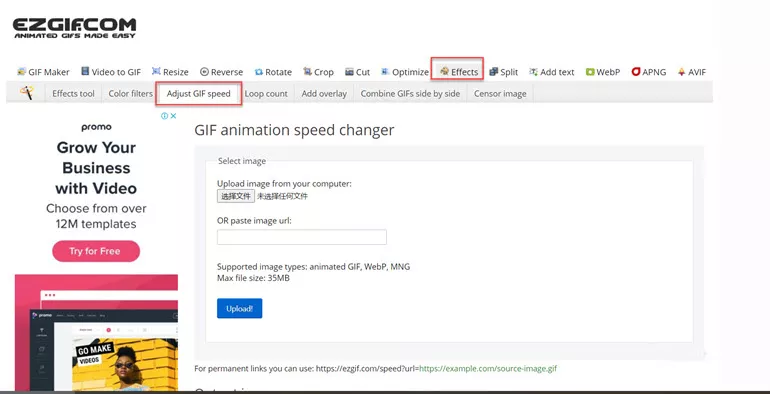
Task: Switch to the Censor image tab
Action: (x=500, y=93)
